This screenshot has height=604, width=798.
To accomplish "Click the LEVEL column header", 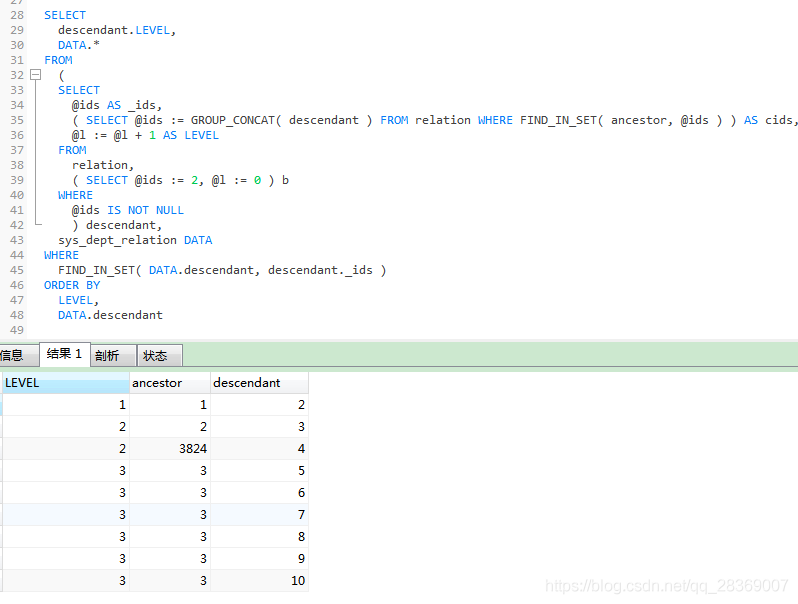I will 65,383.
